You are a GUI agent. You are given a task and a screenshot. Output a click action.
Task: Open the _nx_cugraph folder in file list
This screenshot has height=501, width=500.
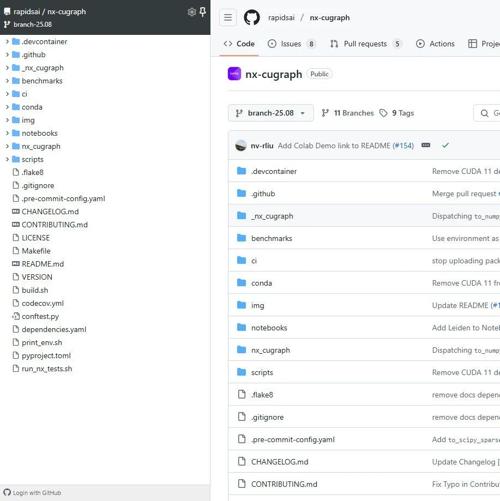coord(272,216)
